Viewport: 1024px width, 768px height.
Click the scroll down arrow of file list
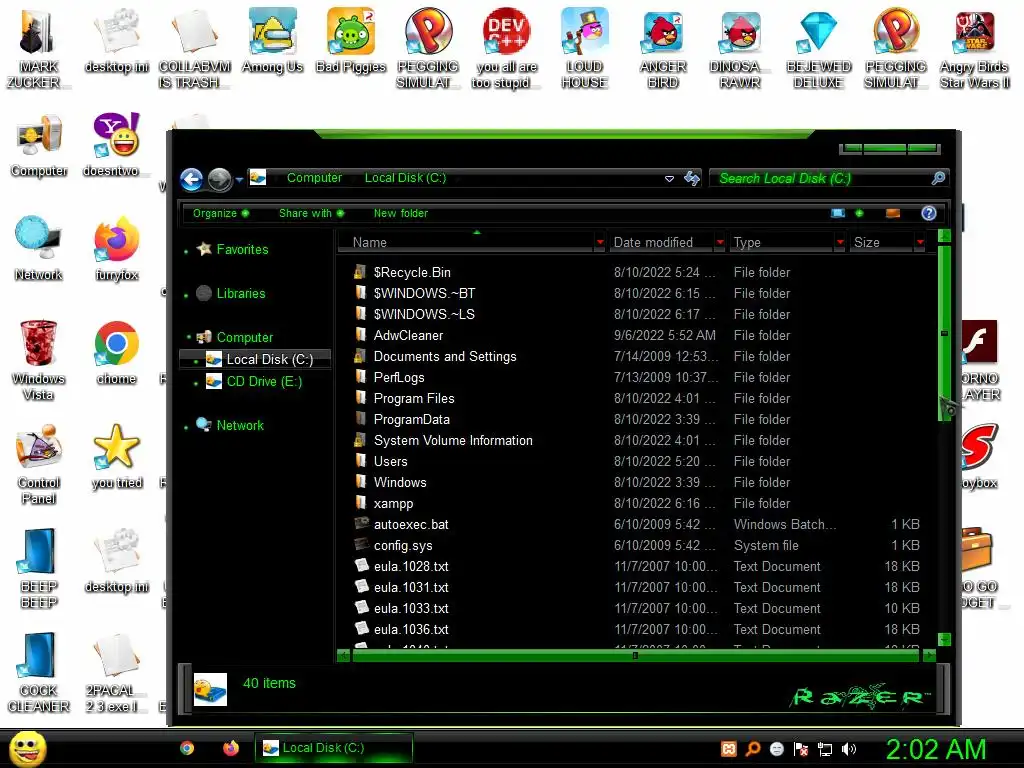[944, 639]
